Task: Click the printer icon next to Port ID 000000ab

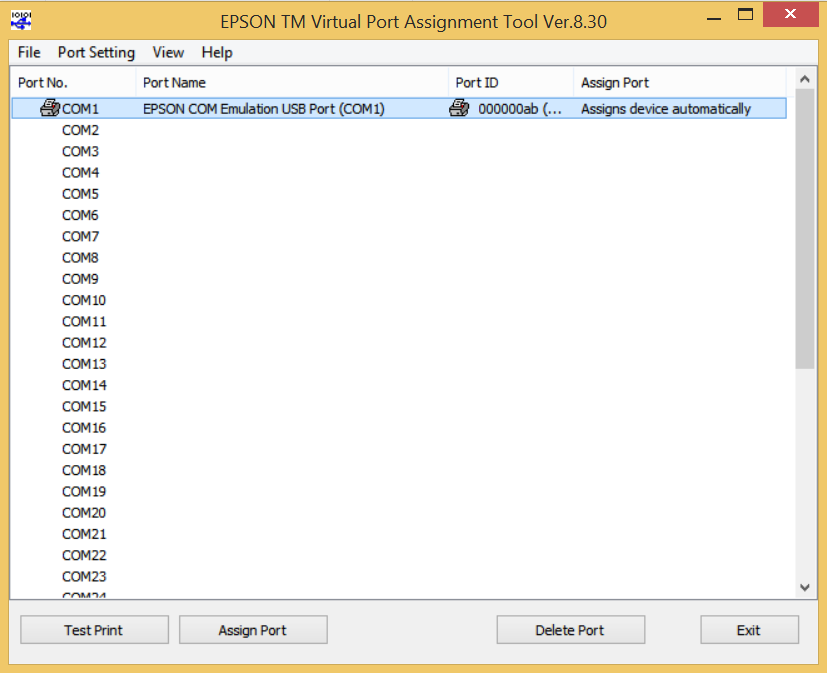Action: coord(459,108)
